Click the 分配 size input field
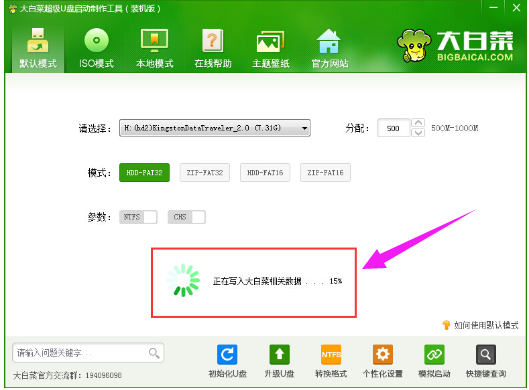The image size is (529, 390). click(393, 128)
